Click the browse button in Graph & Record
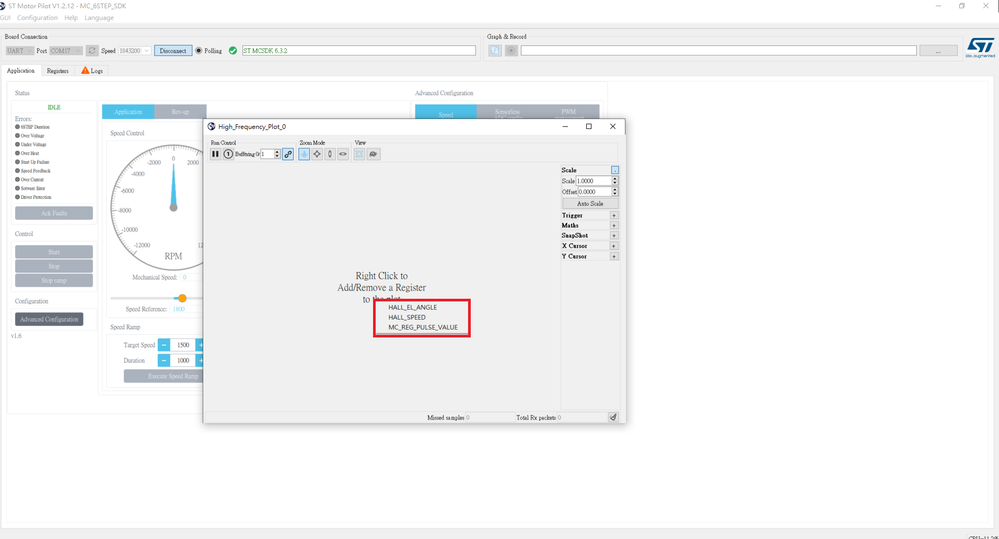This screenshot has width=999, height=539. tap(938, 50)
